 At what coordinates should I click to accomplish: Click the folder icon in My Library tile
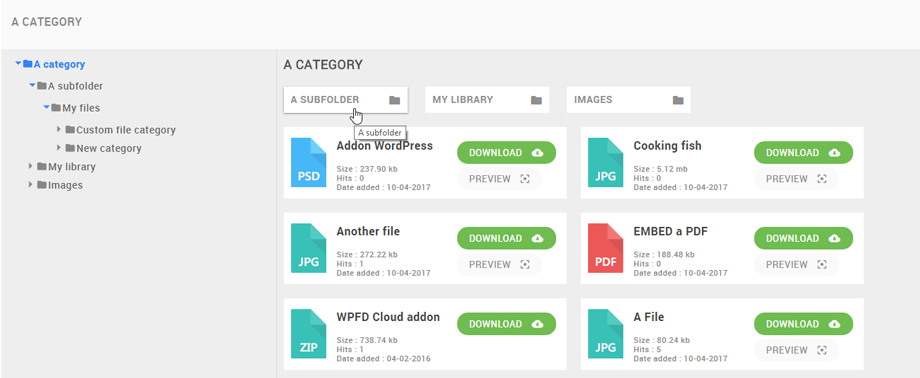click(x=536, y=100)
